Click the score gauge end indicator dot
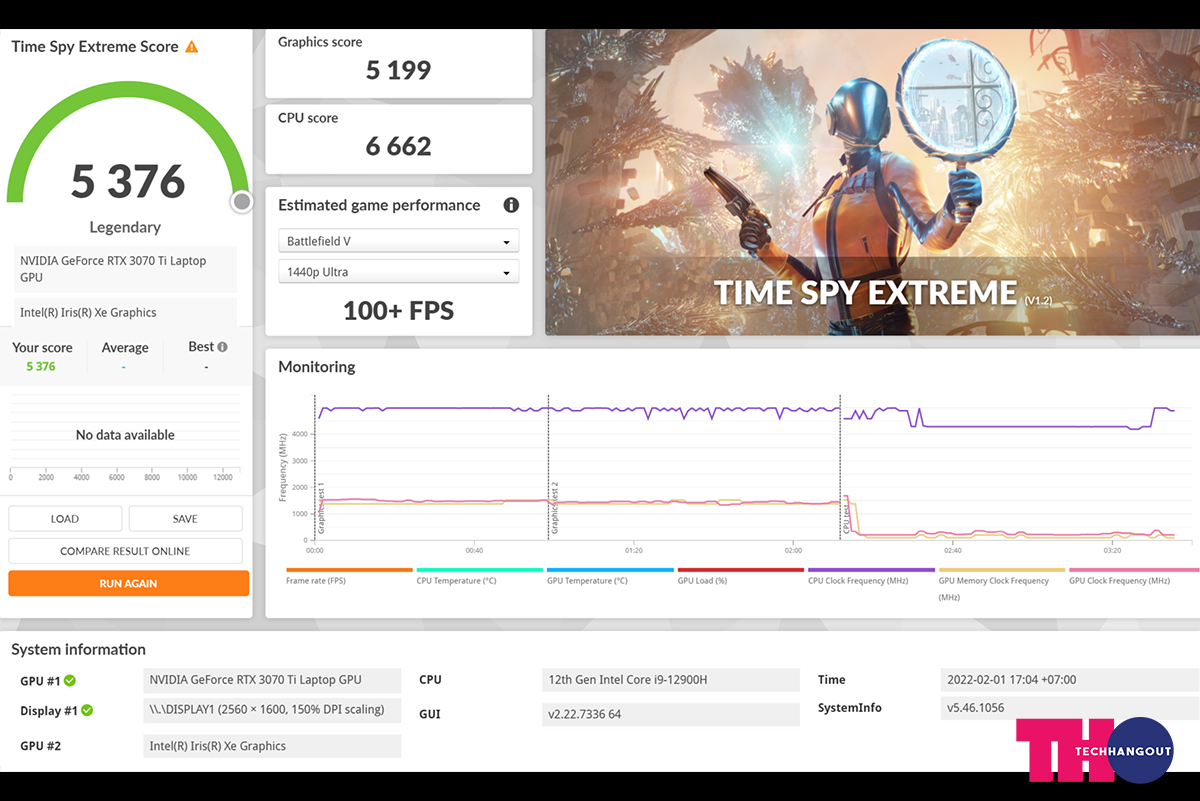Image resolution: width=1200 pixels, height=801 pixels. 241,202
